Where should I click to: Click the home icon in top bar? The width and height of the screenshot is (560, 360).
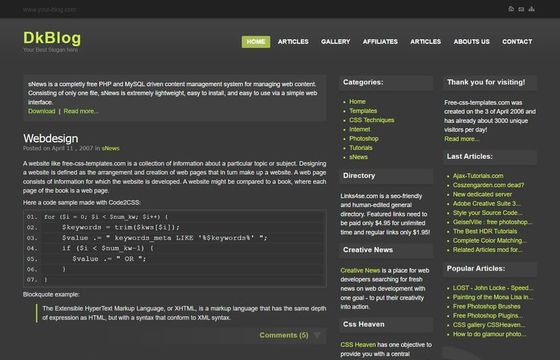click(511, 9)
